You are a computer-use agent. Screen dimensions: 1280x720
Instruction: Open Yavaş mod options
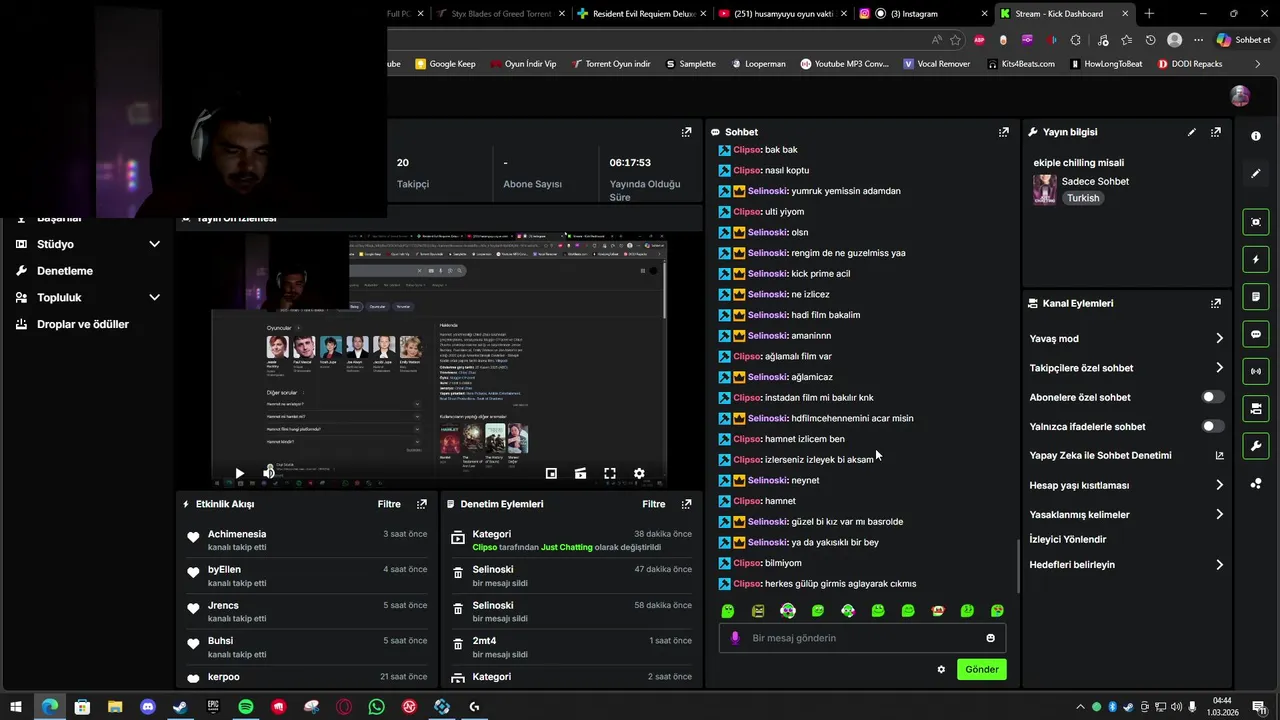click(x=1126, y=338)
